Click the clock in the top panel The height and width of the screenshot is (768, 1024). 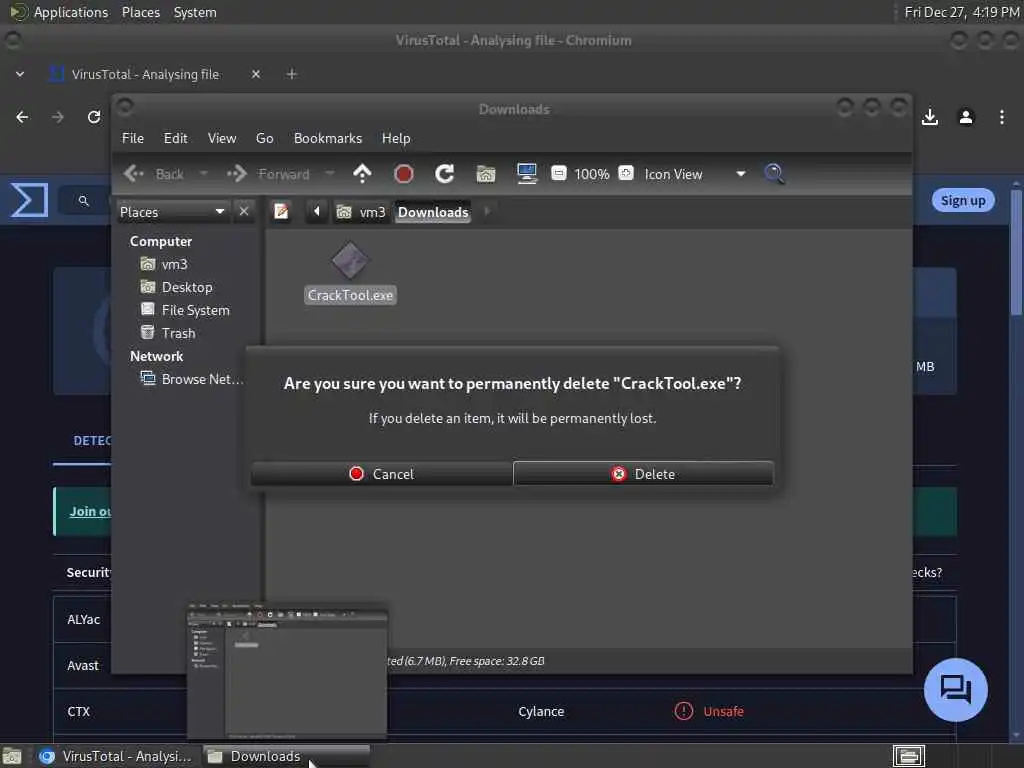[x=962, y=12]
